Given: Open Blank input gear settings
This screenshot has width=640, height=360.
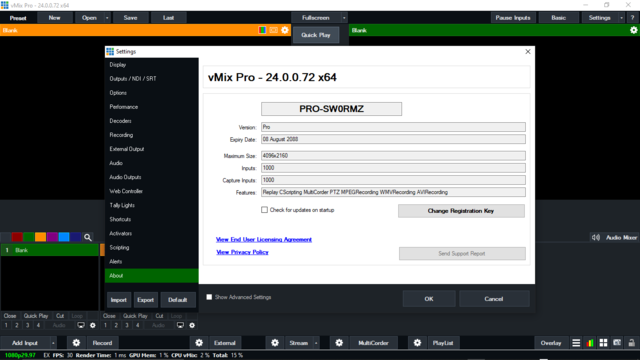Looking at the screenshot, I should pyautogui.click(x=93, y=325).
